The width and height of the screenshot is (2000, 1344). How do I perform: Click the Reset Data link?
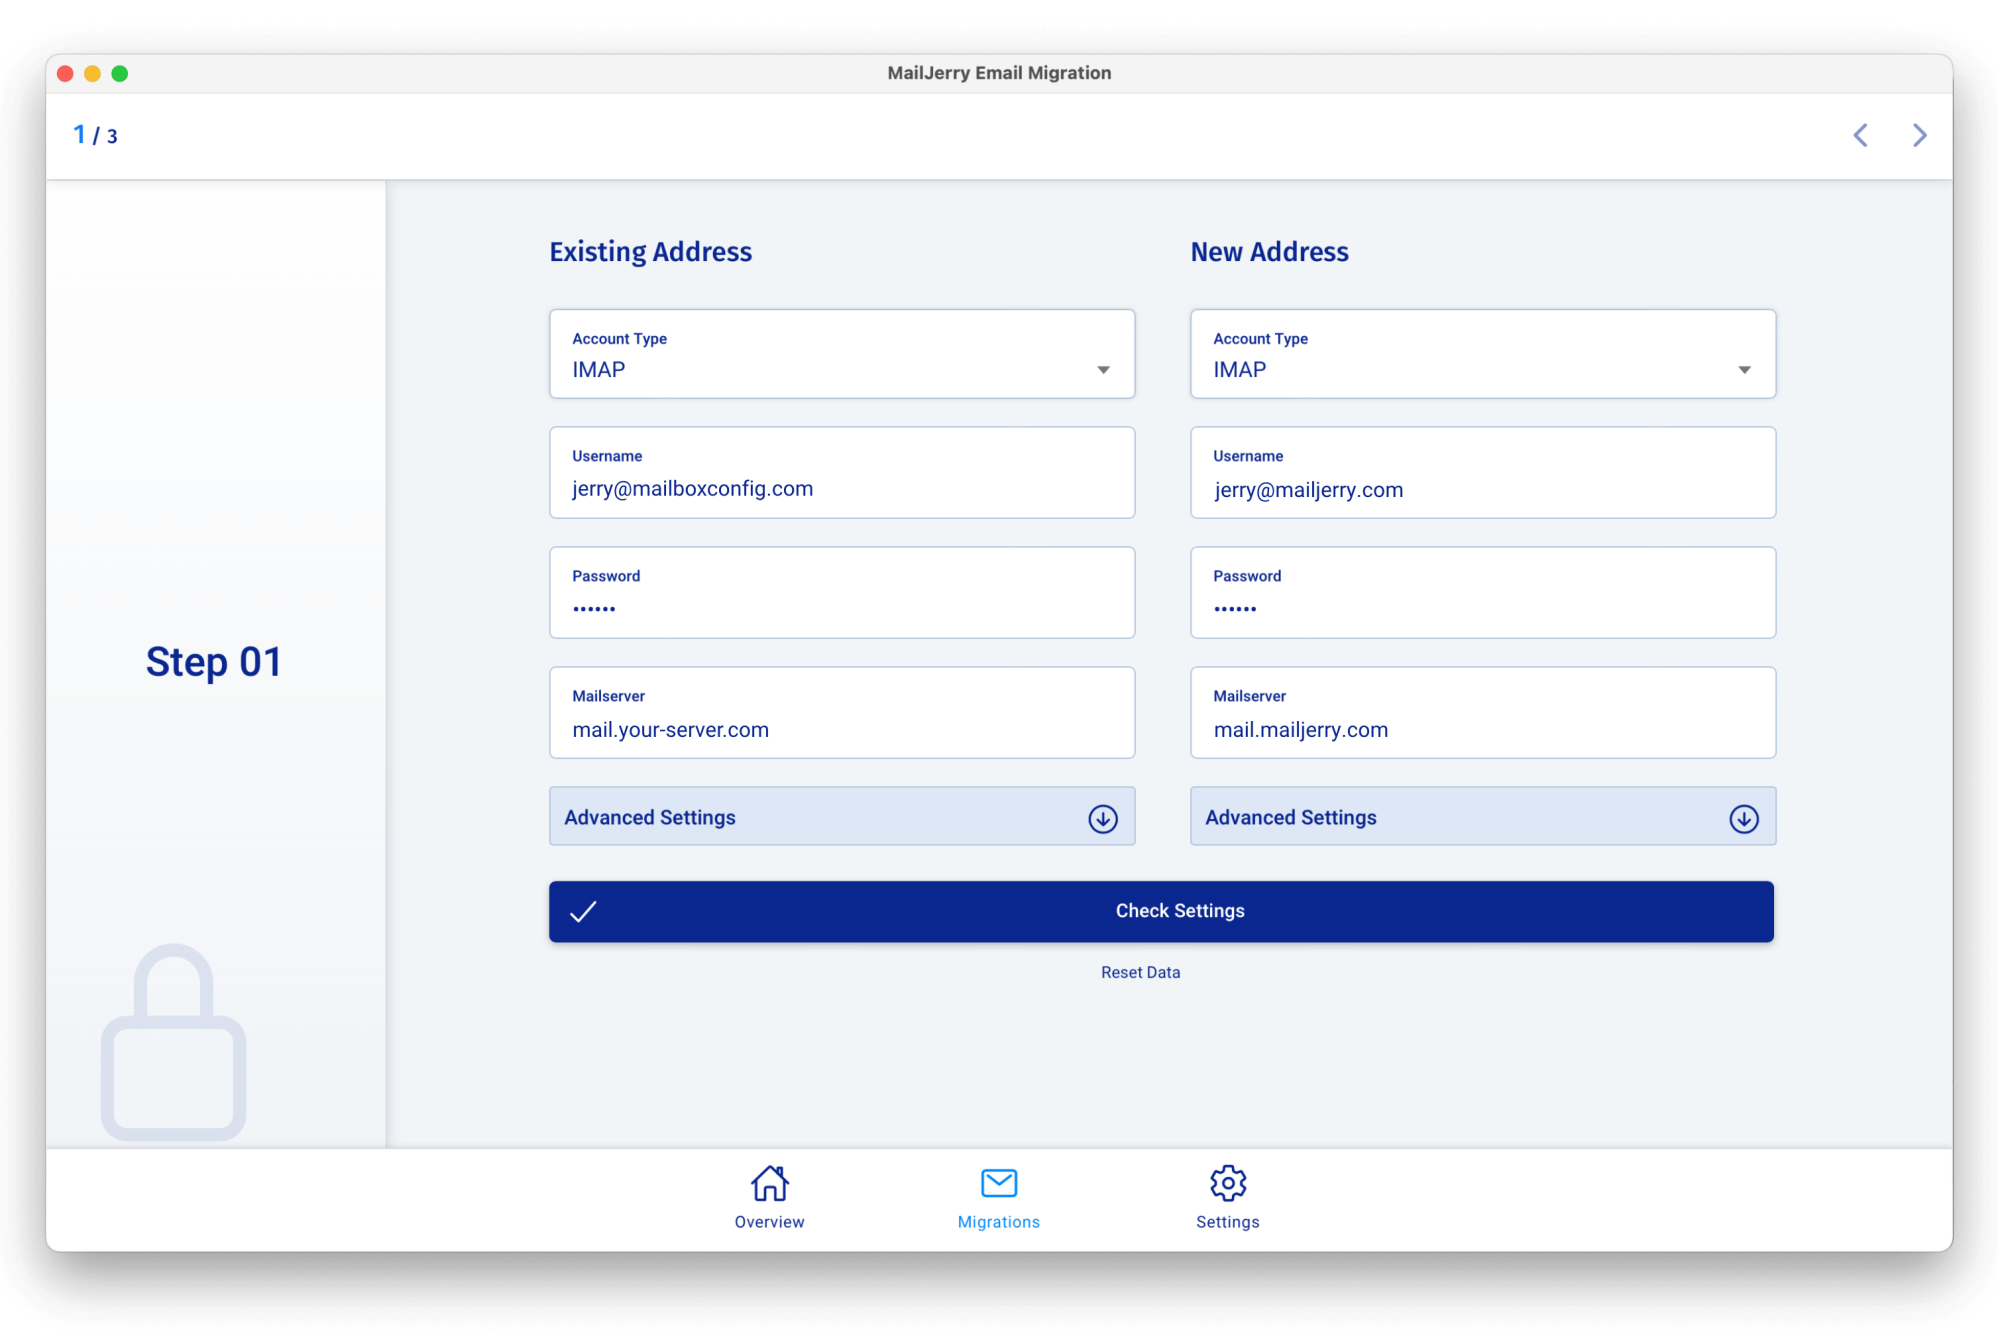1140,972
